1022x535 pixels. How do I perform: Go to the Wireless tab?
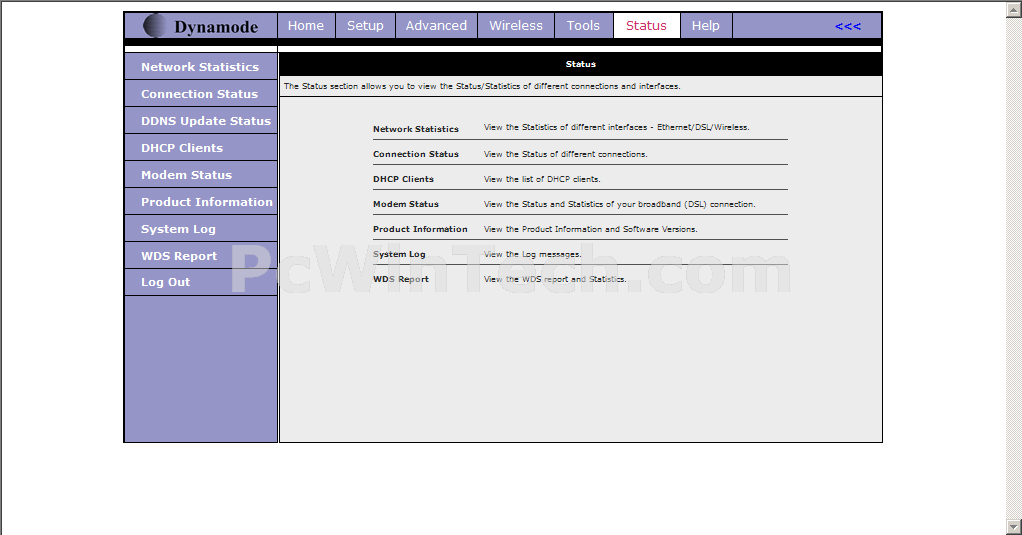coord(516,25)
